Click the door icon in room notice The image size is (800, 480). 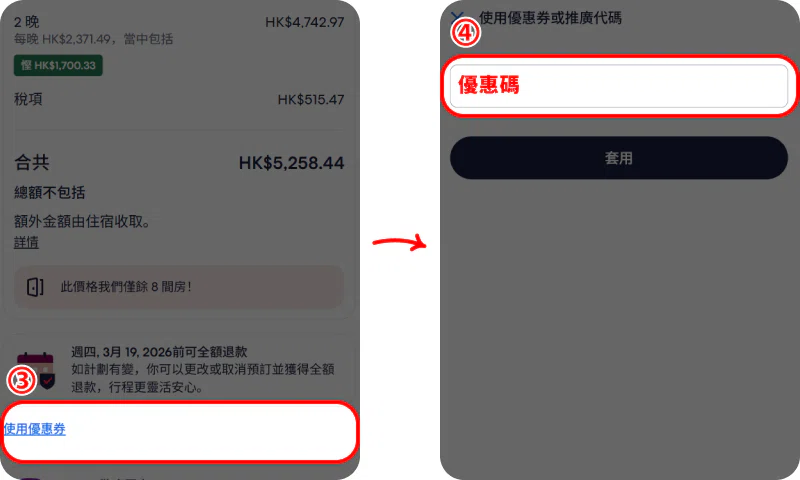[35, 287]
